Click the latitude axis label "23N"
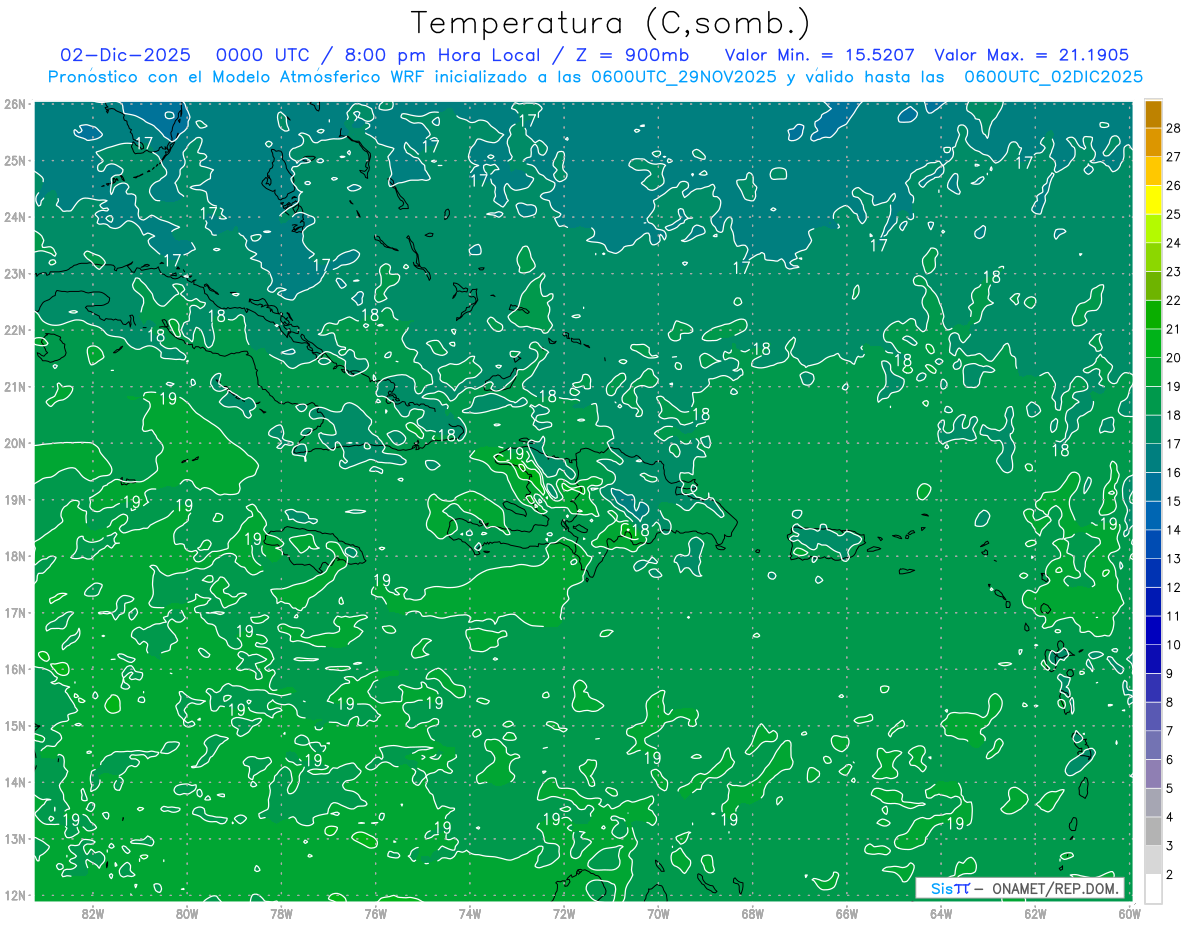The image size is (1200, 927). [15, 273]
